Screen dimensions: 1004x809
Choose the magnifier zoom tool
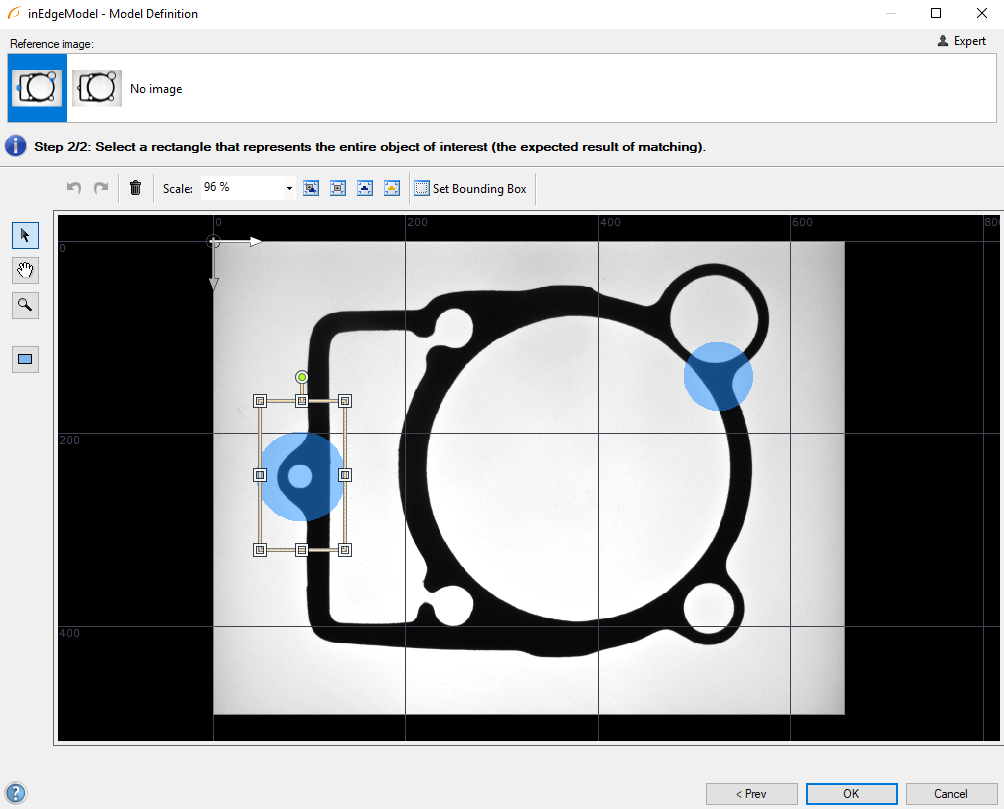25,305
